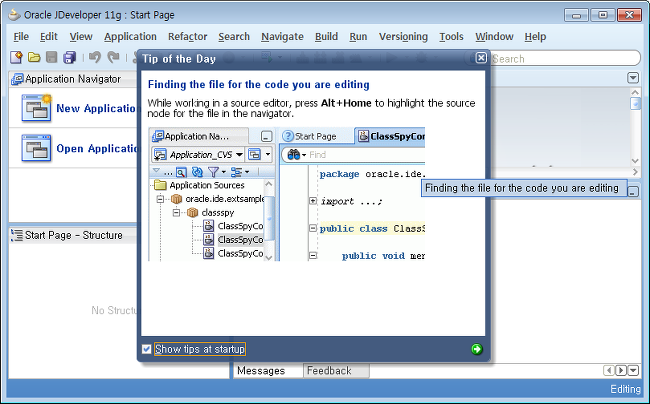Click the New Application icon
650x404 pixels.
pos(36,108)
